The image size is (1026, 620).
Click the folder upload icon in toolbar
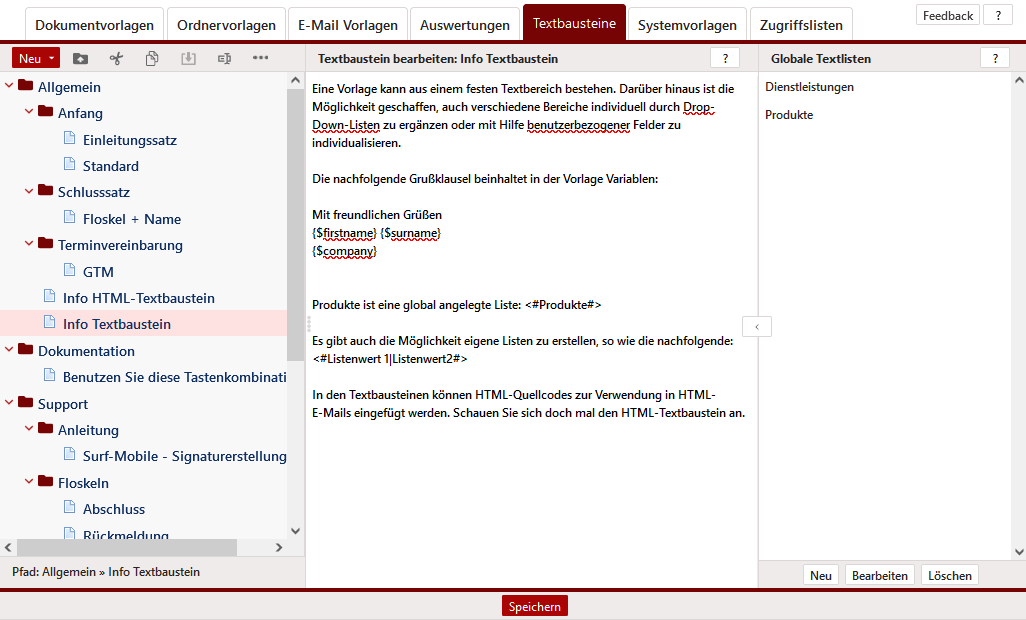click(x=80, y=58)
